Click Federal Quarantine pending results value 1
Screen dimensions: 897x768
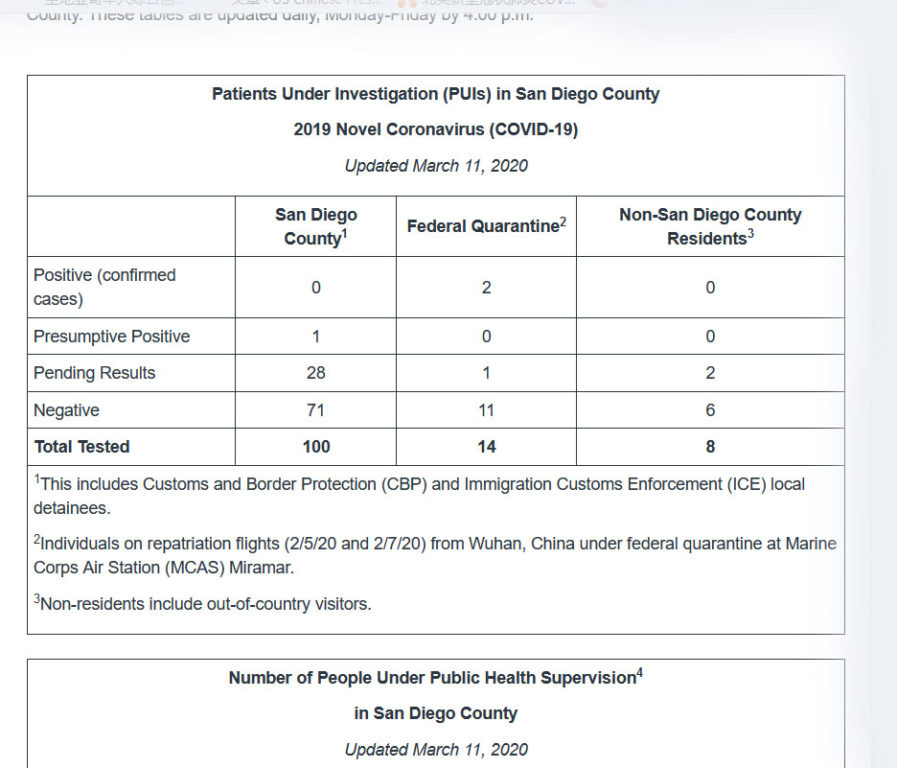486,373
